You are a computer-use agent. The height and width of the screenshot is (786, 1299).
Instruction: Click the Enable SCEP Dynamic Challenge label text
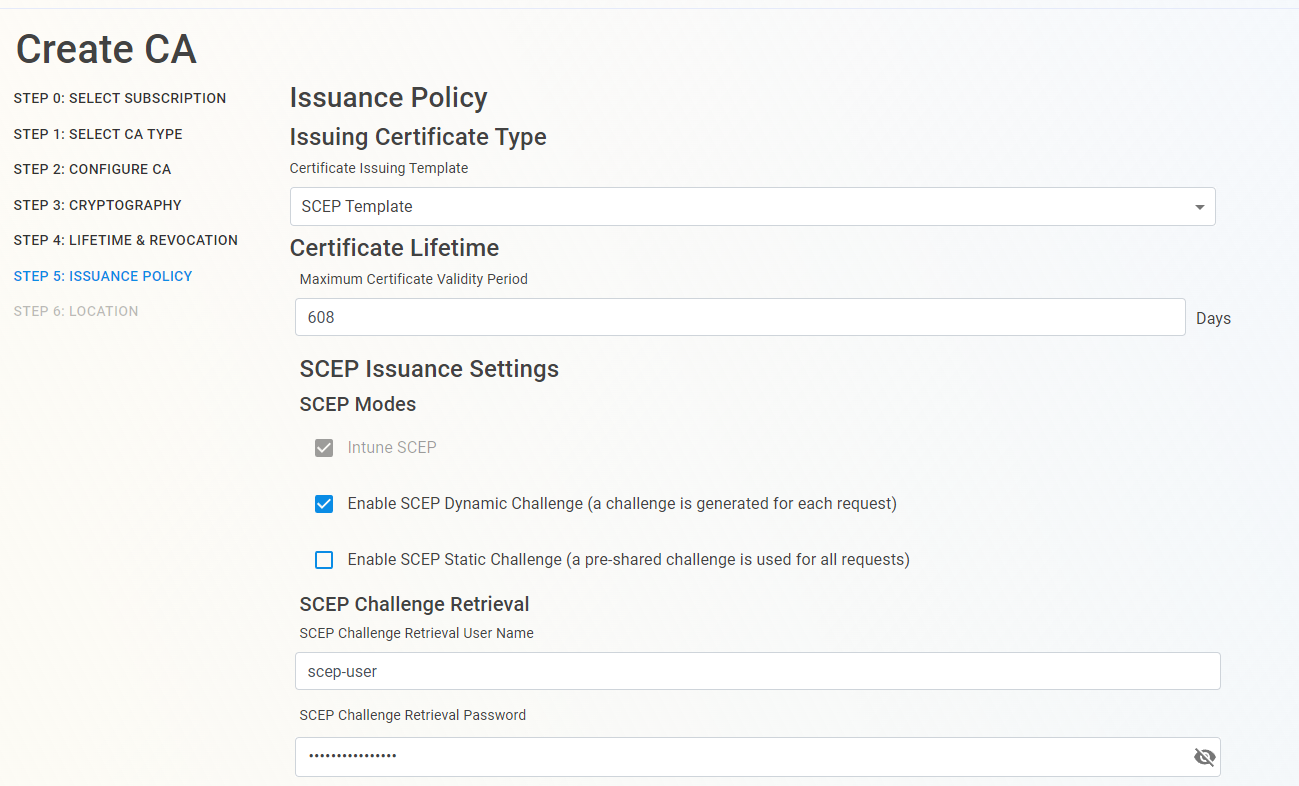[x=622, y=504]
